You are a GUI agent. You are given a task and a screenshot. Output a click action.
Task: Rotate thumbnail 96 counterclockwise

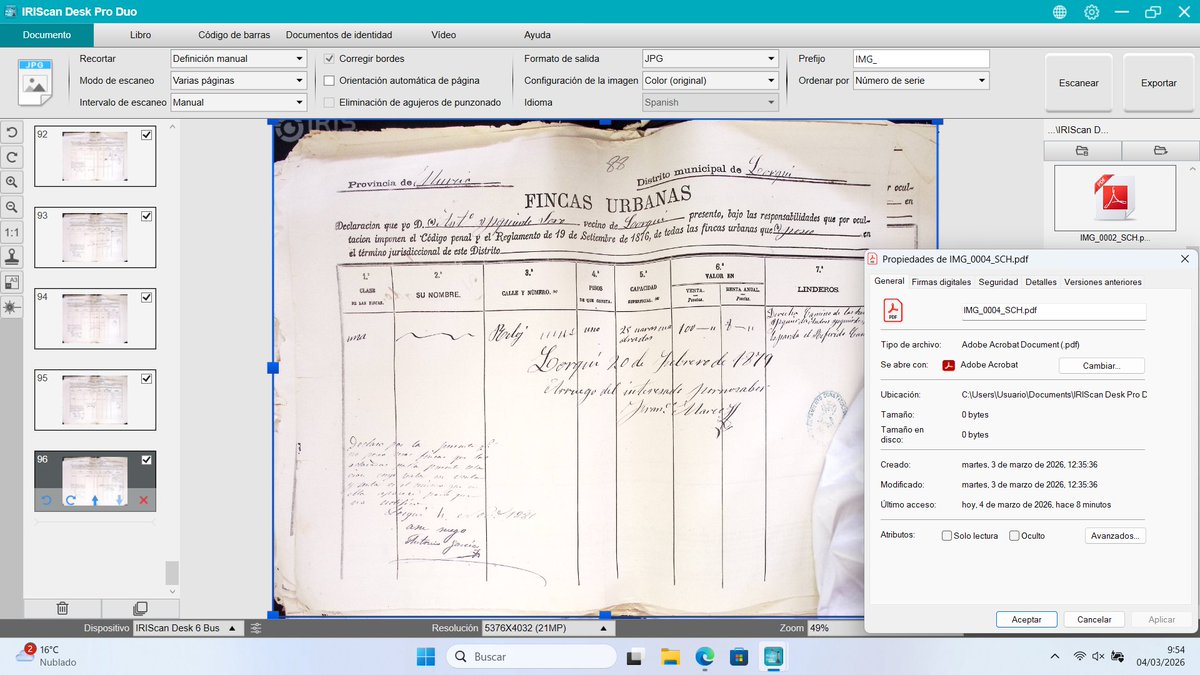46,500
